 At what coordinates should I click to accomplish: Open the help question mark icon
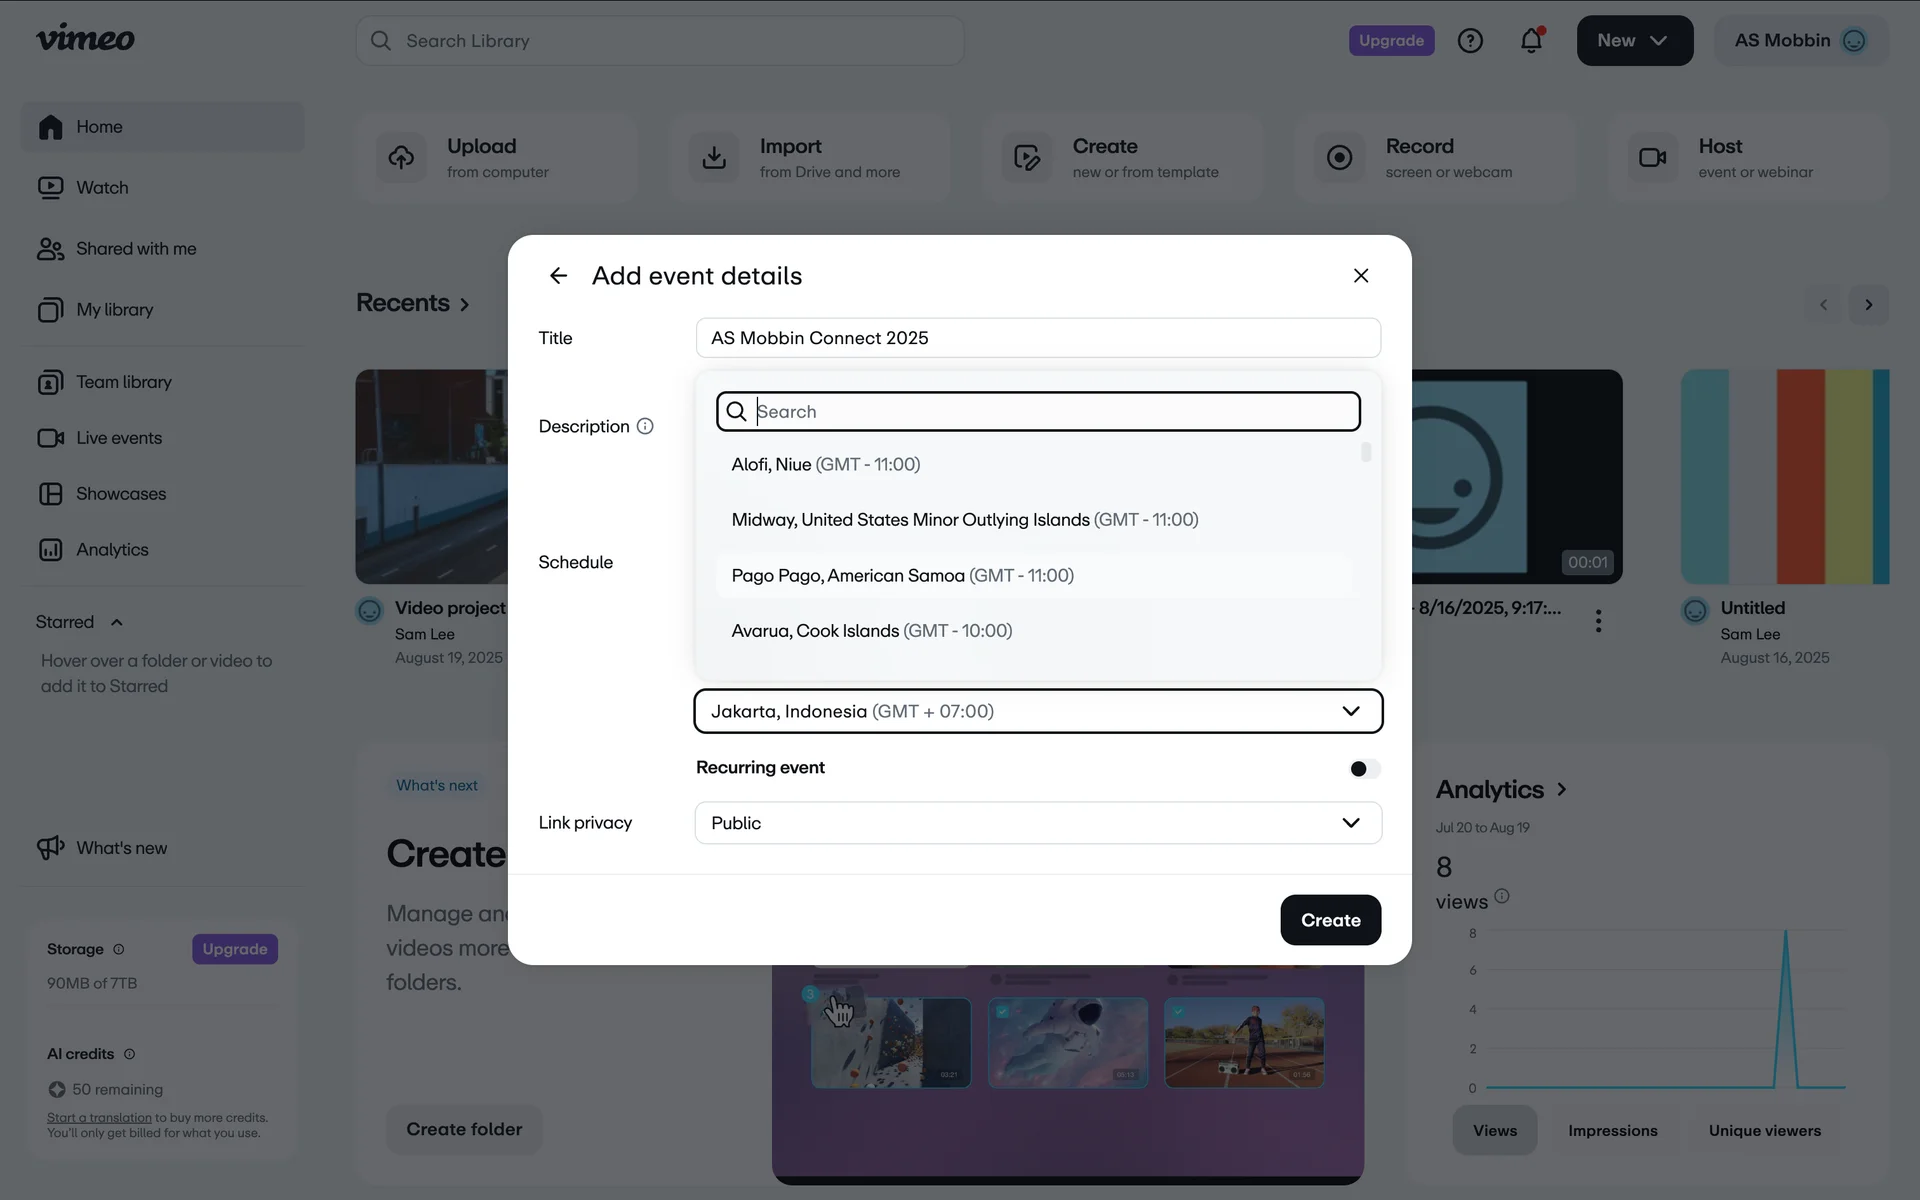click(1470, 41)
